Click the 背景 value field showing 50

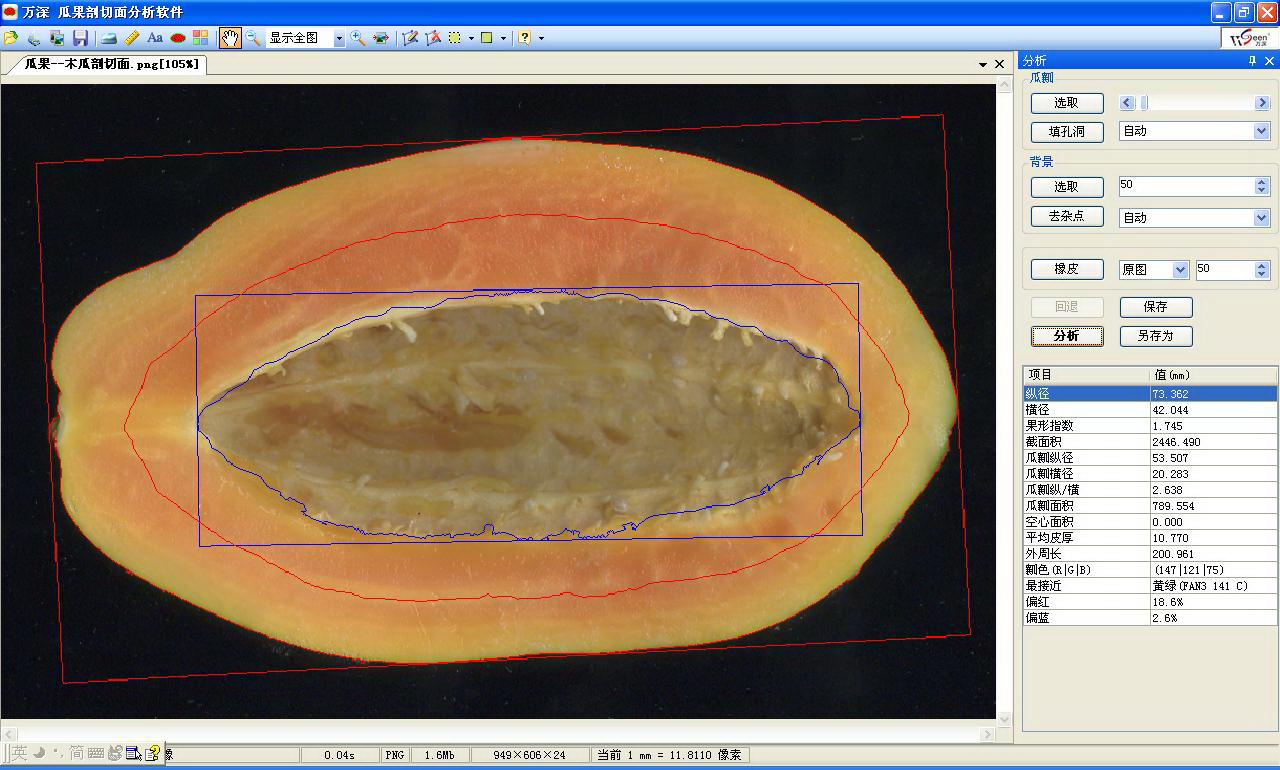coord(1185,186)
